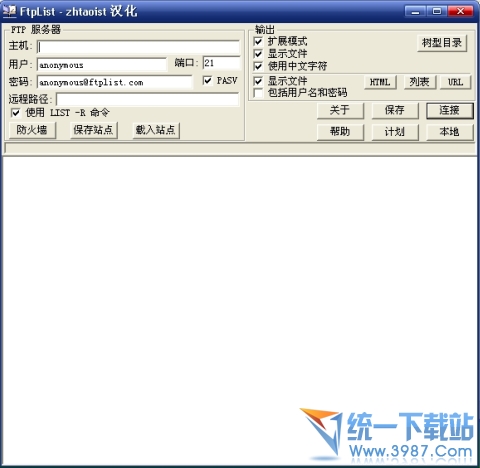Click the 树型目录 button
This screenshot has height=468, width=480.
[442, 43]
